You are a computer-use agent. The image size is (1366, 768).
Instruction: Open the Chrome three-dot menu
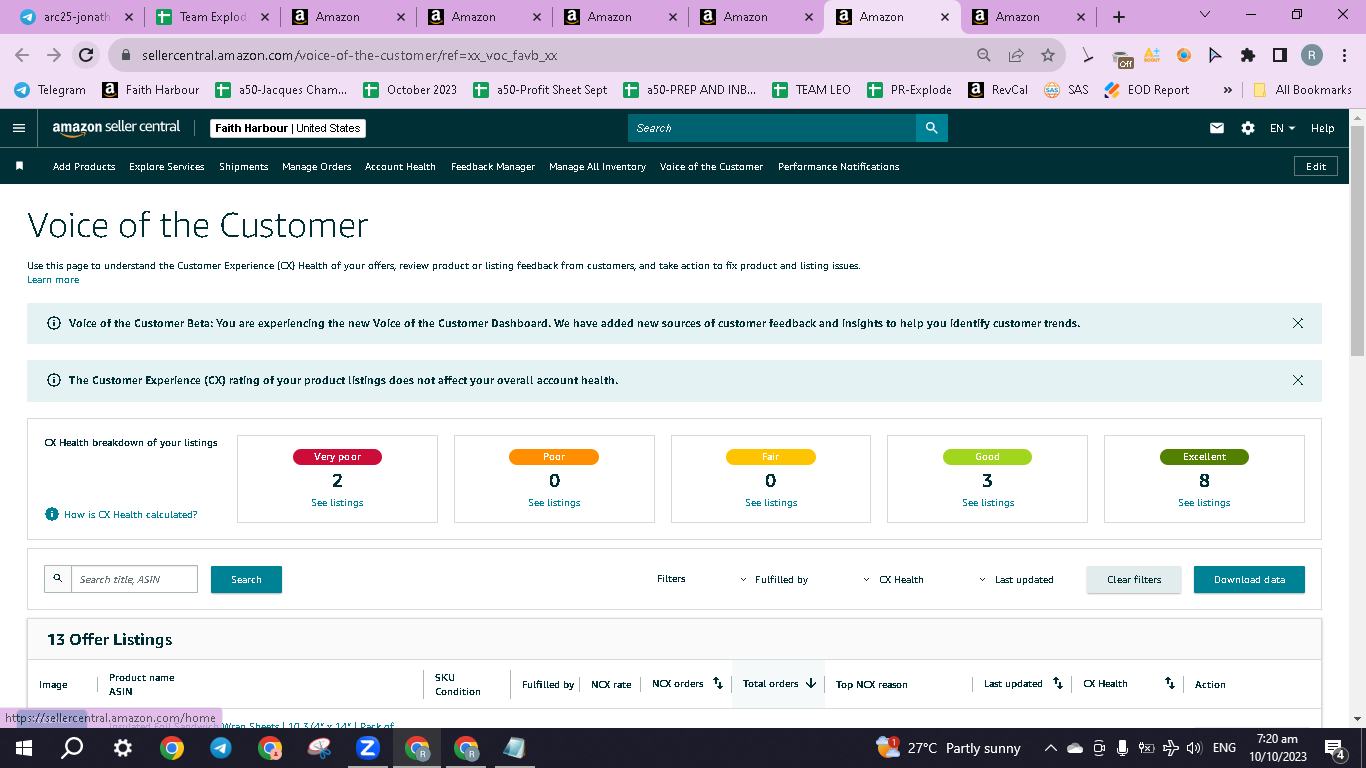point(1344,56)
